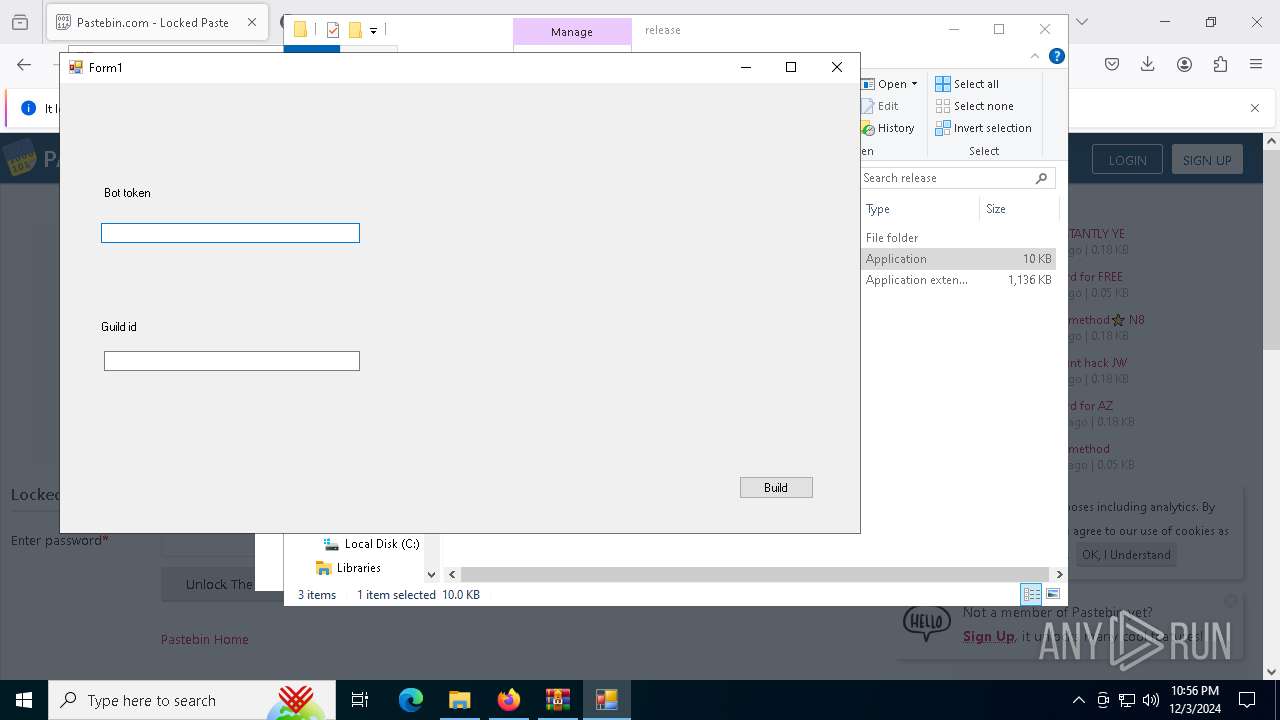Open Firefox downloads icon
Screen dimensions: 1280x720
[1148, 64]
